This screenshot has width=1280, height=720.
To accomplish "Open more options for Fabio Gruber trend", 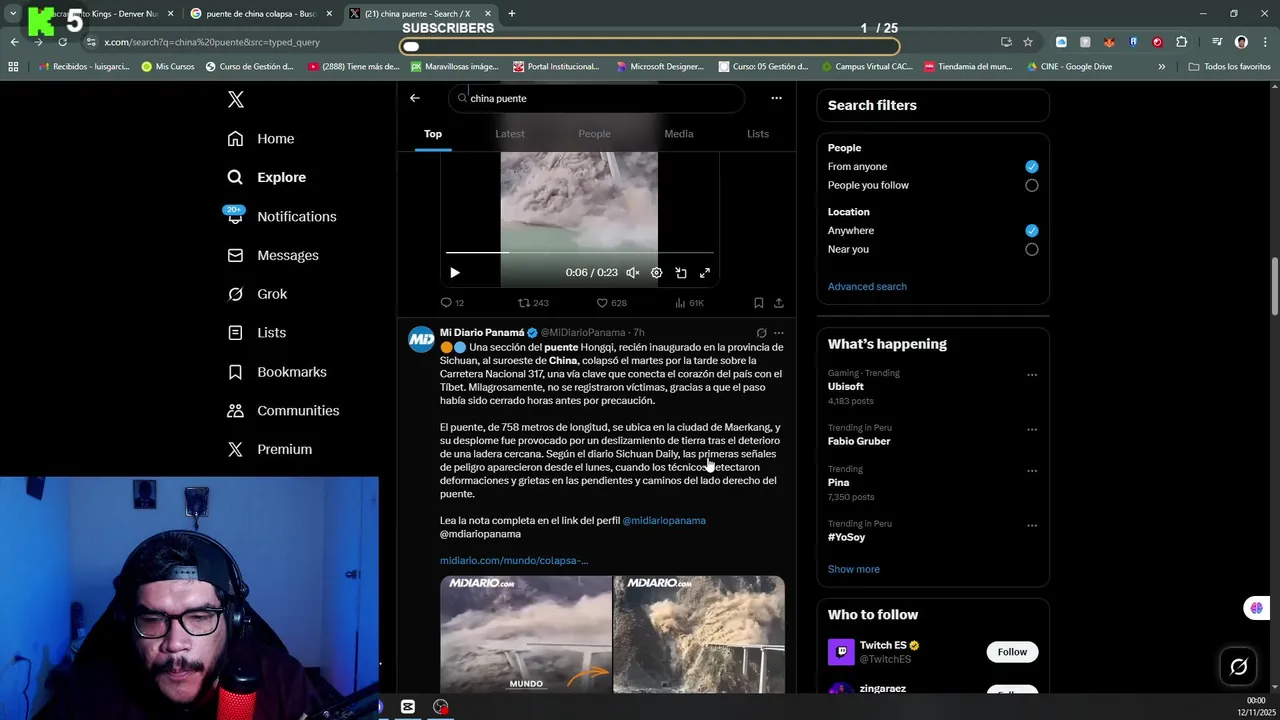I will (x=1032, y=430).
